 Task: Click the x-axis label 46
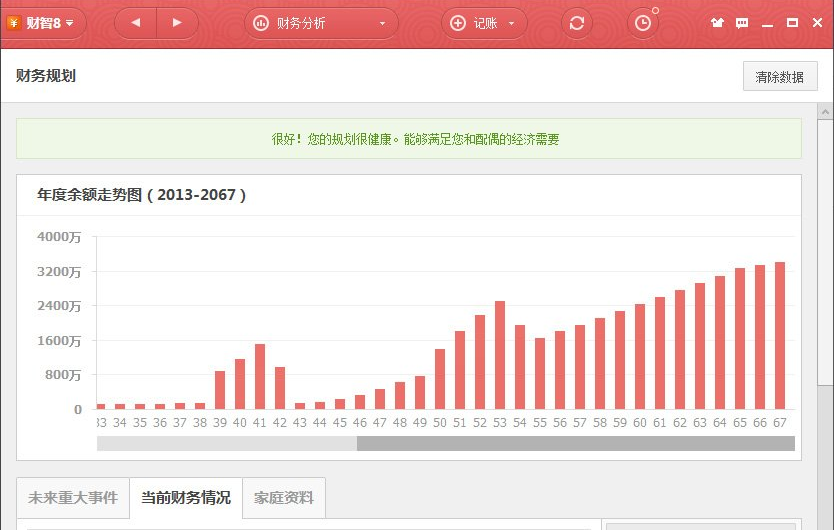pos(360,423)
